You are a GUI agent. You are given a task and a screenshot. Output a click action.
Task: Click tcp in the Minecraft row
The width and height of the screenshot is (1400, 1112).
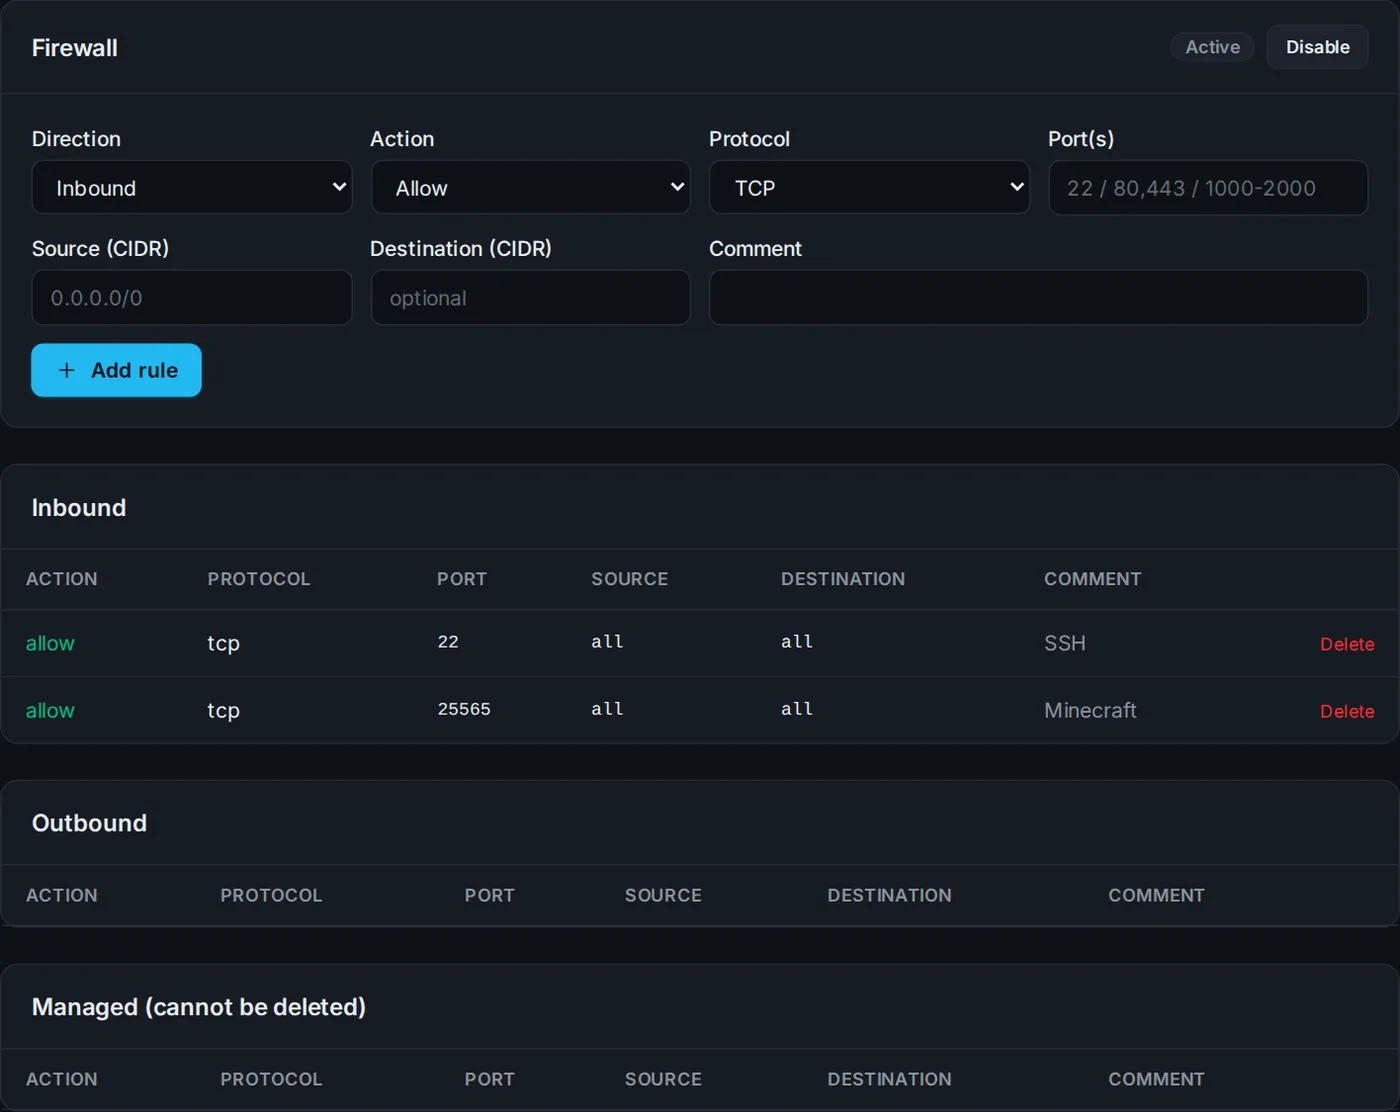(223, 710)
